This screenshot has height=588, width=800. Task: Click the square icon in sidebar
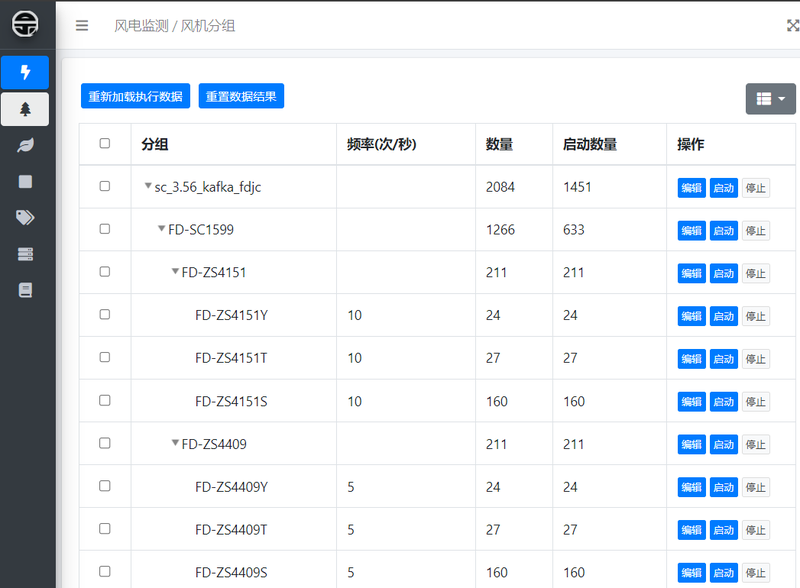click(25, 182)
